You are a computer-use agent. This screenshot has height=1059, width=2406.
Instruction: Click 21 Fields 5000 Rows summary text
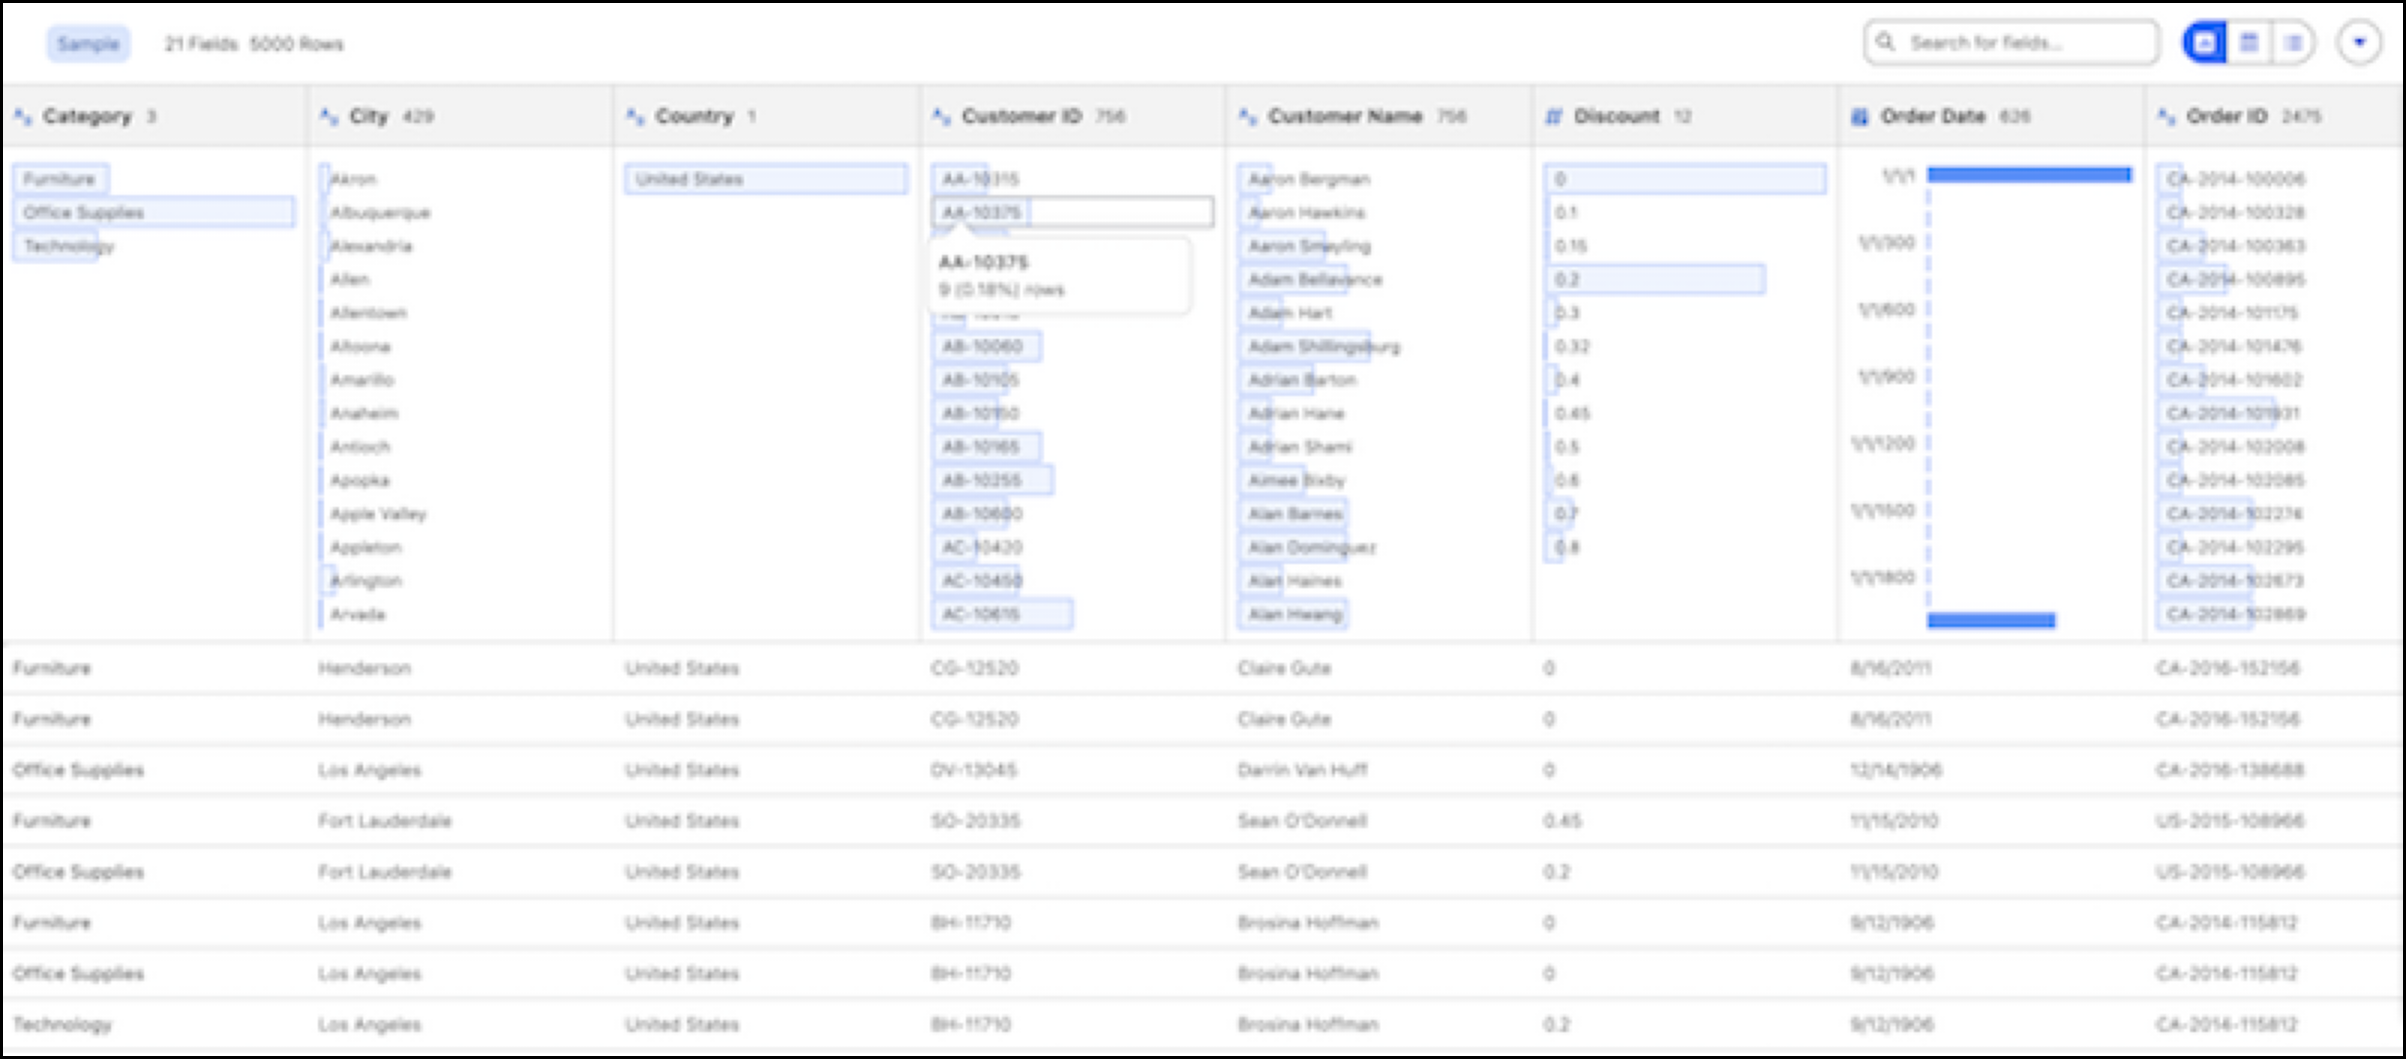254,44
